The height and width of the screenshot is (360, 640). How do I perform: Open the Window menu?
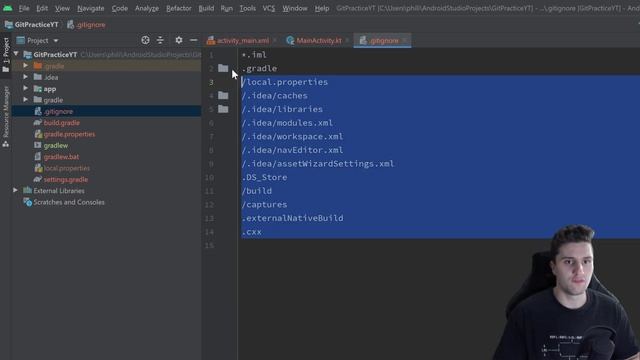pyautogui.click(x=295, y=8)
